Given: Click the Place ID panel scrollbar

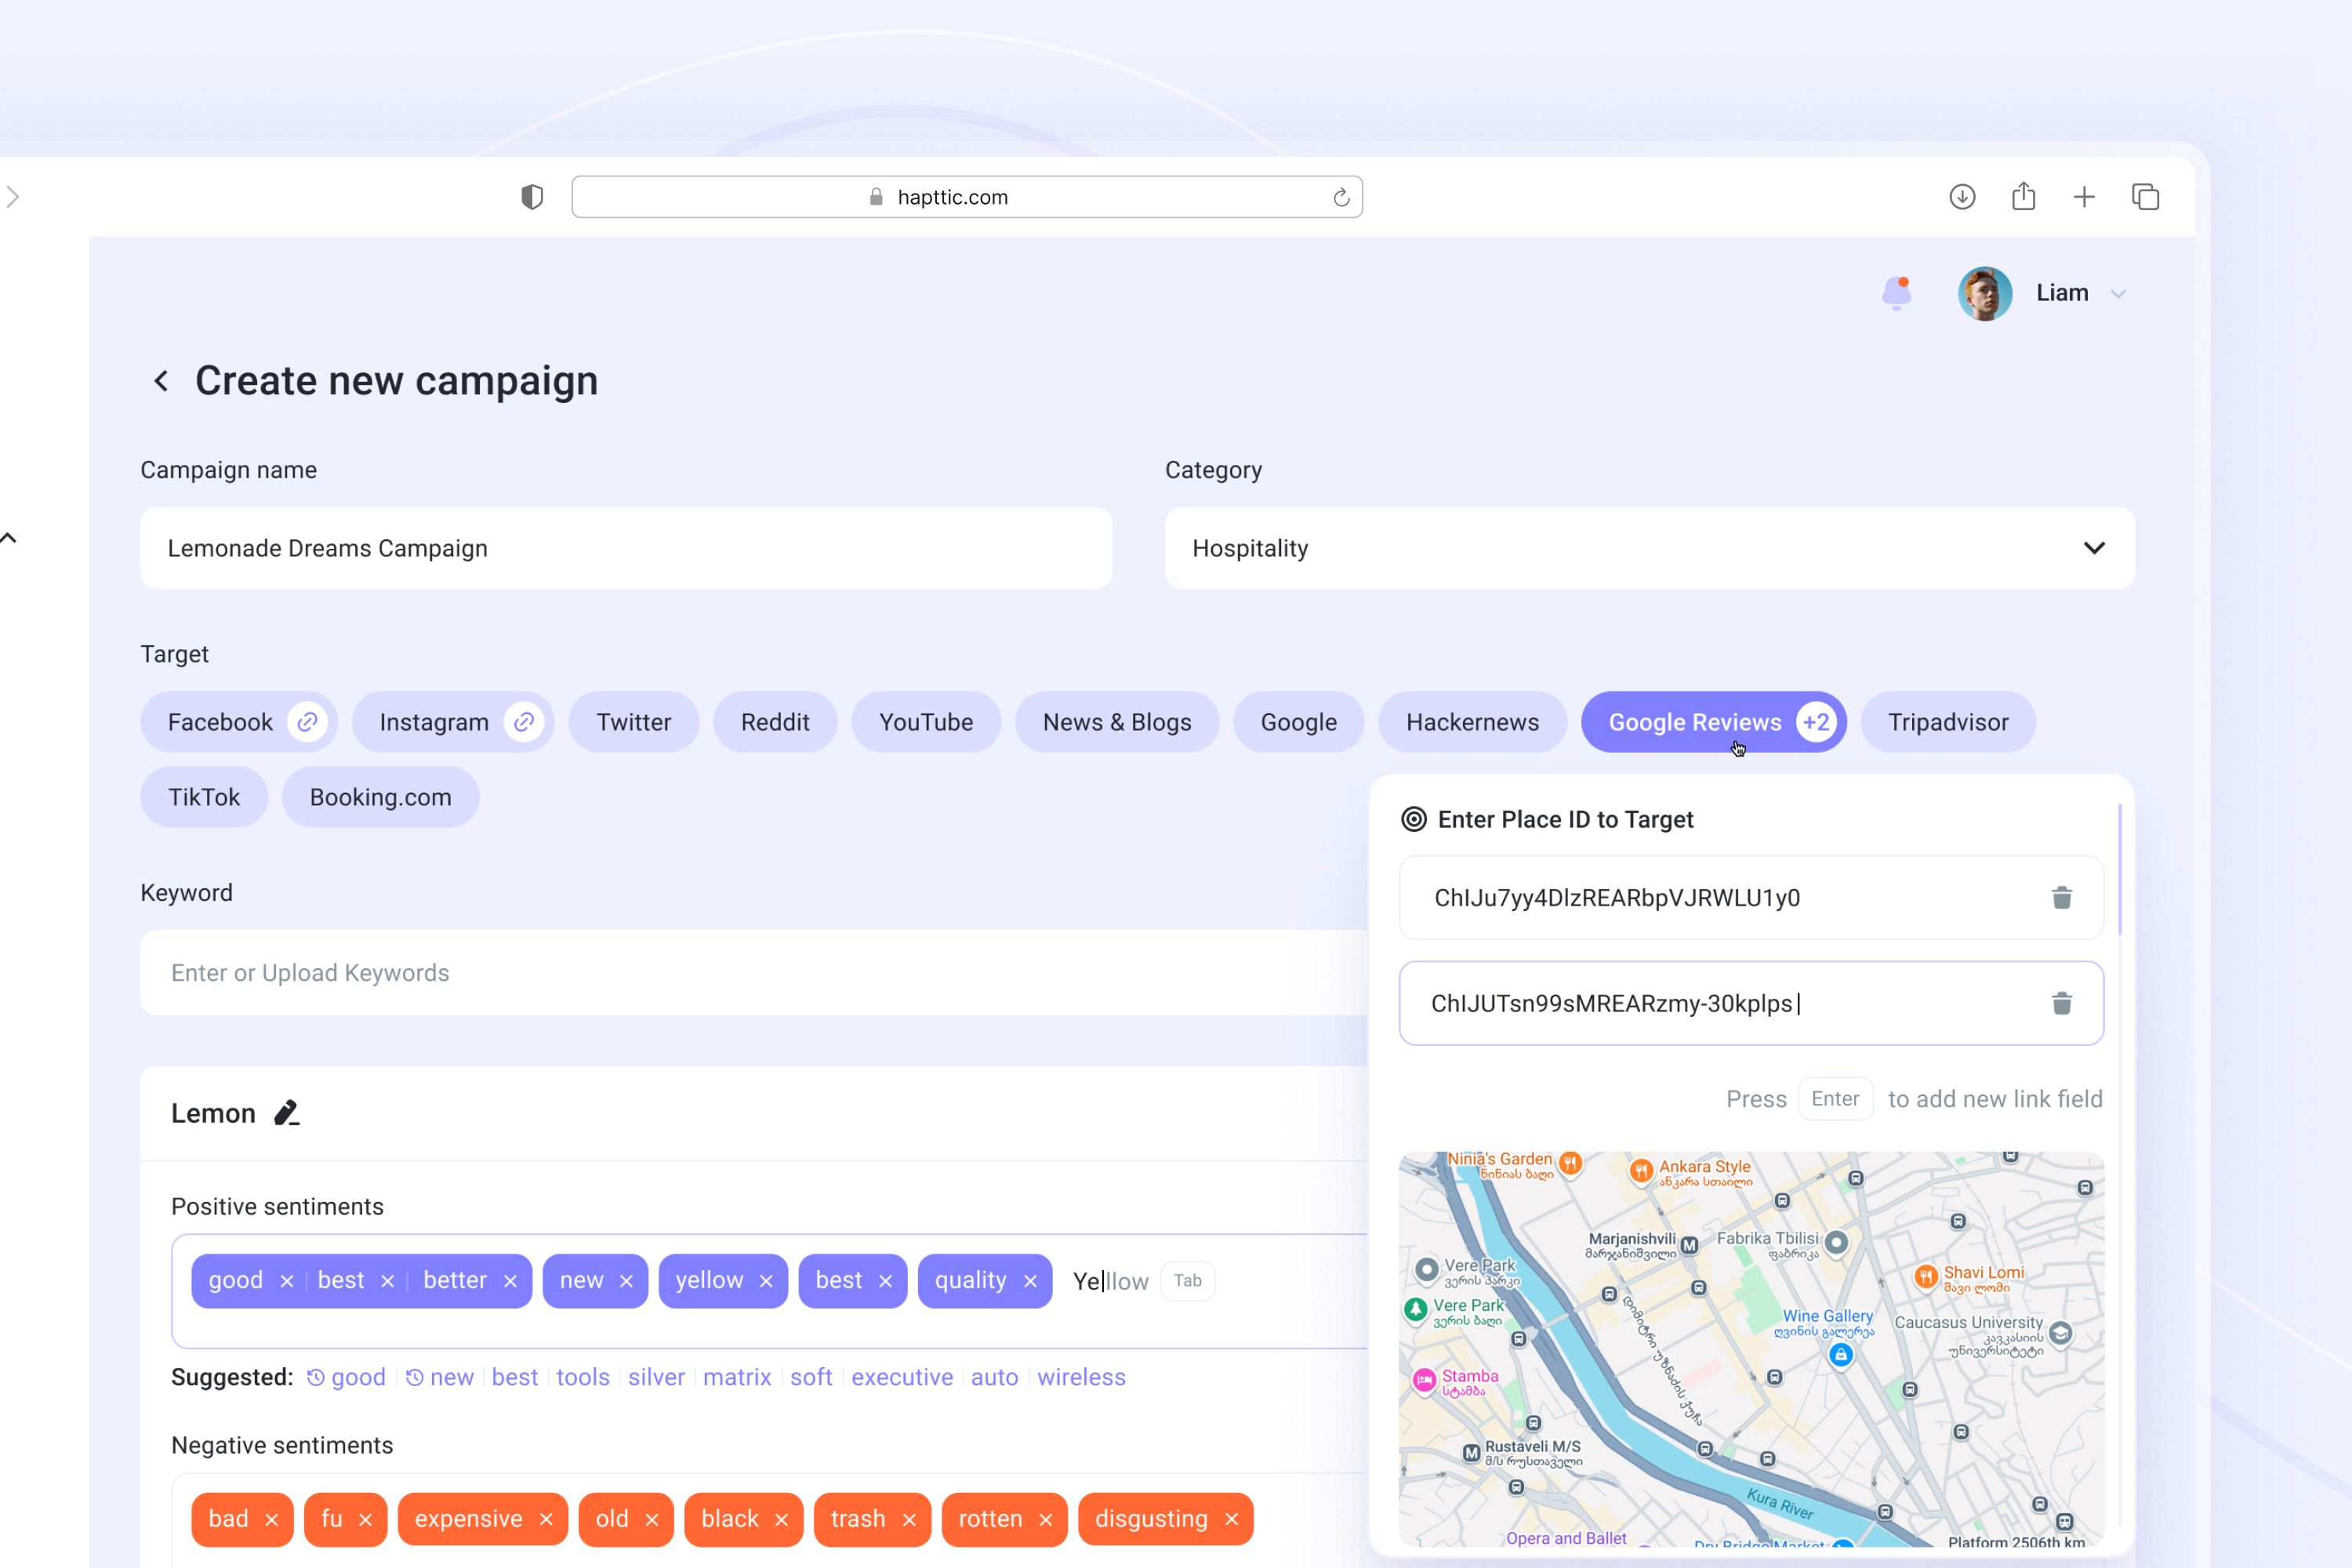Looking at the screenshot, I should tap(2119, 870).
